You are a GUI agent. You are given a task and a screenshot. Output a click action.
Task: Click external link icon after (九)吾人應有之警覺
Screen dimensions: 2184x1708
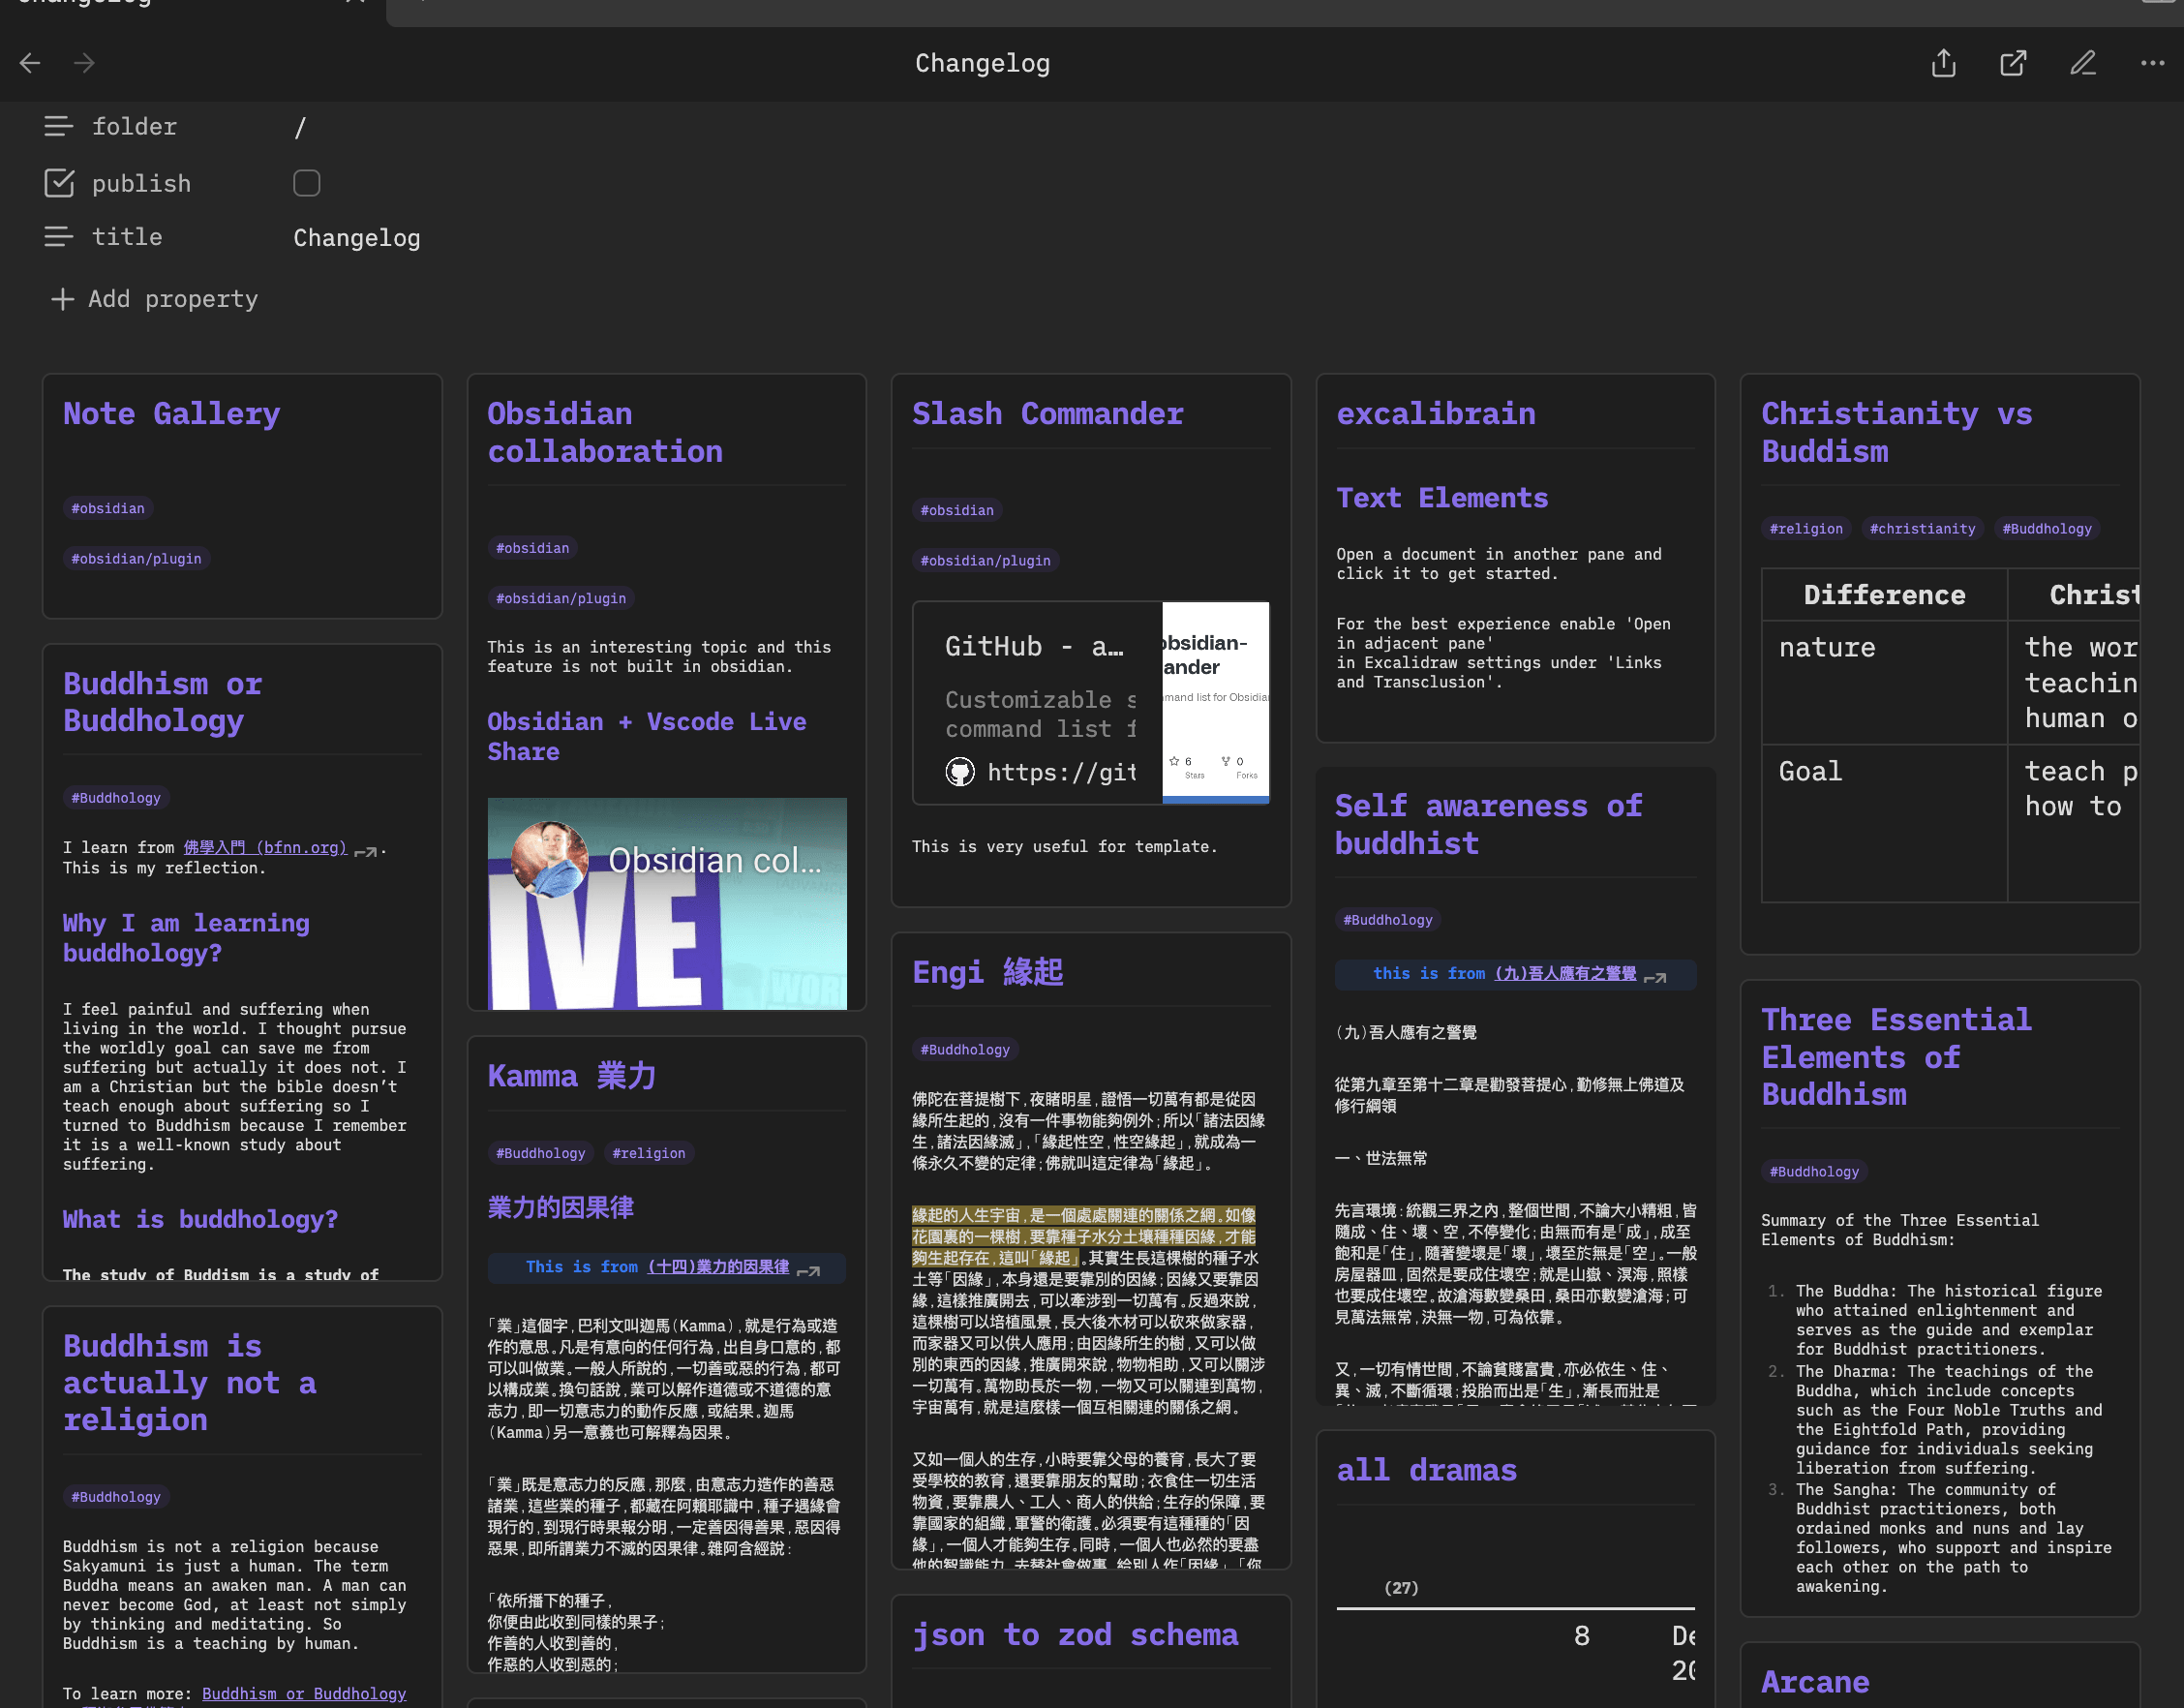(x=1655, y=977)
